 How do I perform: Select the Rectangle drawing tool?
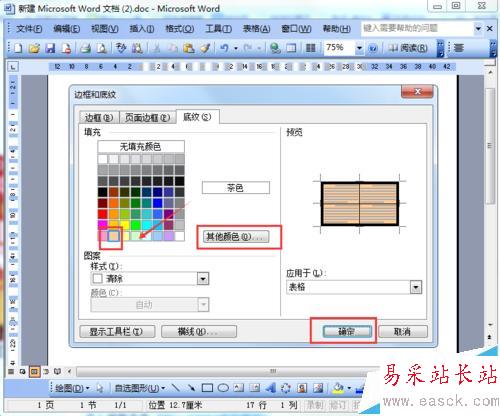(x=207, y=388)
